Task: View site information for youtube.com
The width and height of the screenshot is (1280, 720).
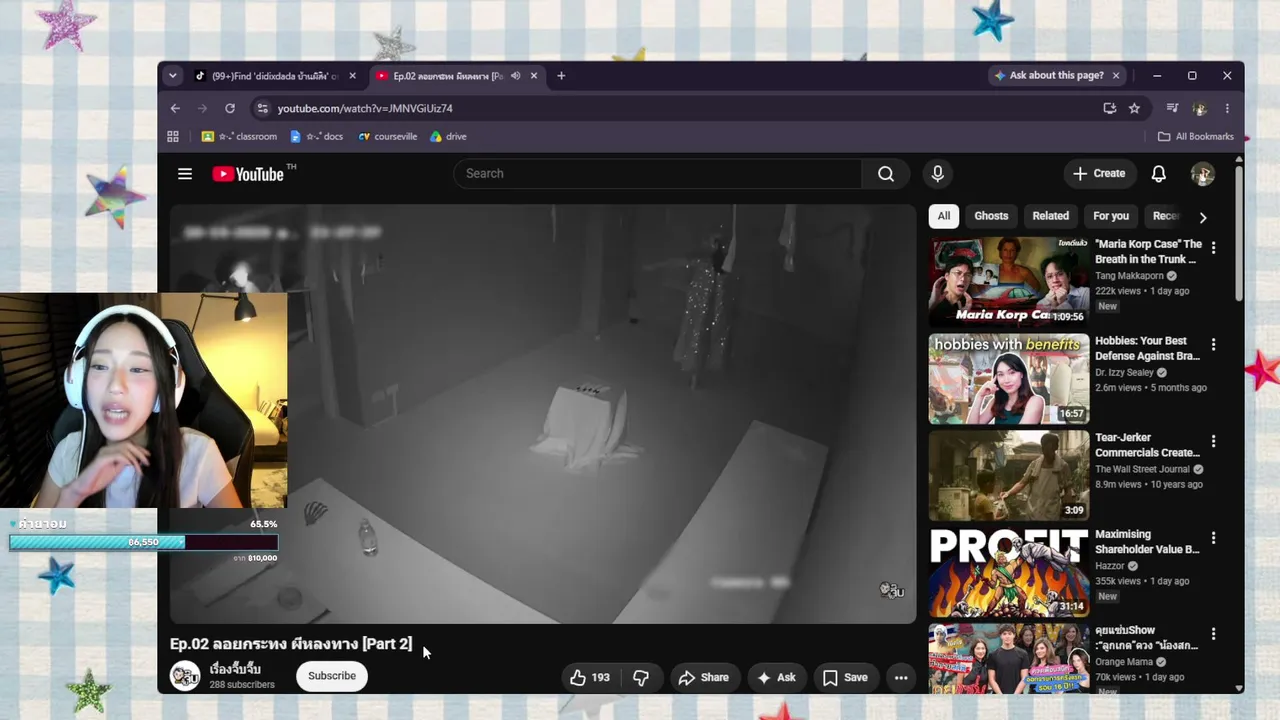Action: point(262,108)
